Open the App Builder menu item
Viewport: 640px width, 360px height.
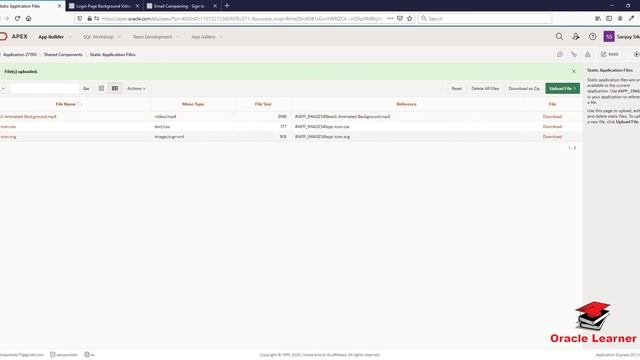[x=51, y=37]
